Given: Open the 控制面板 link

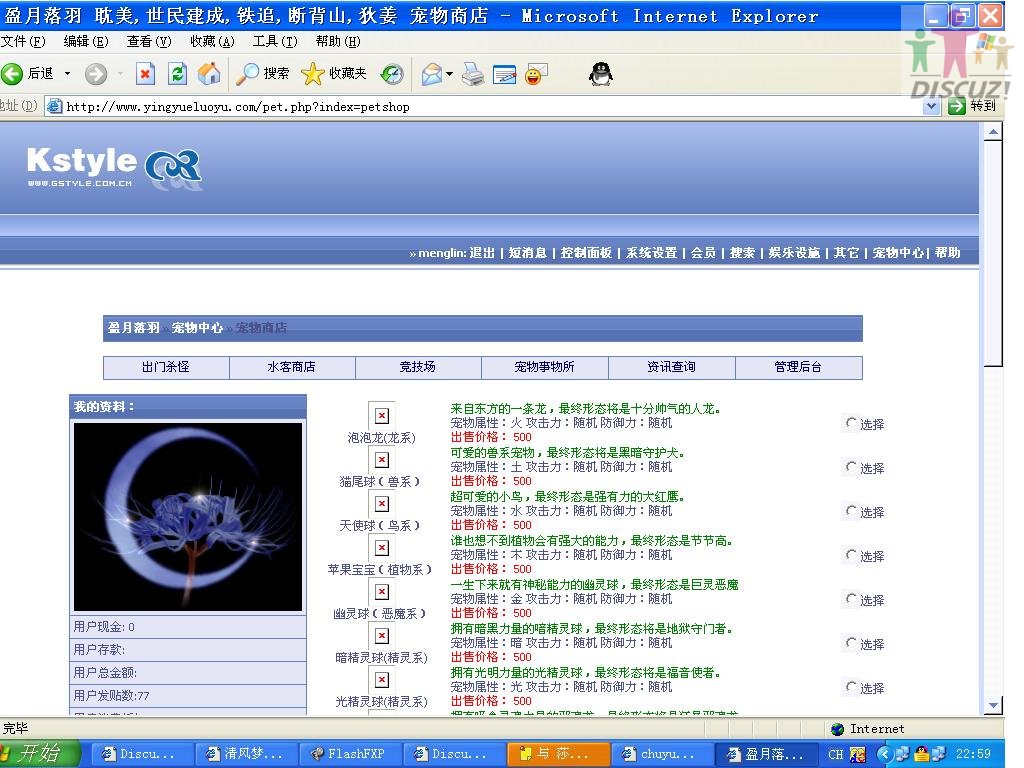Looking at the screenshot, I should click(x=586, y=253).
